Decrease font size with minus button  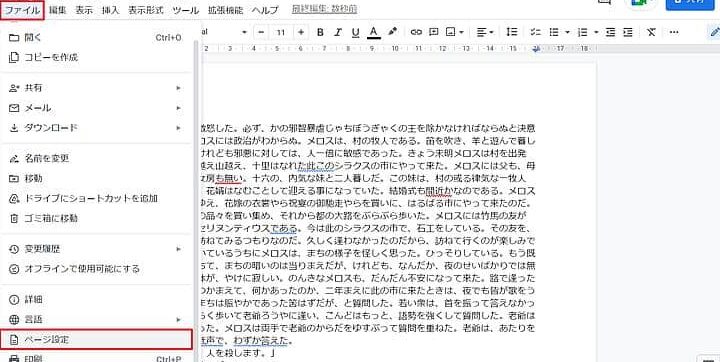click(x=261, y=32)
